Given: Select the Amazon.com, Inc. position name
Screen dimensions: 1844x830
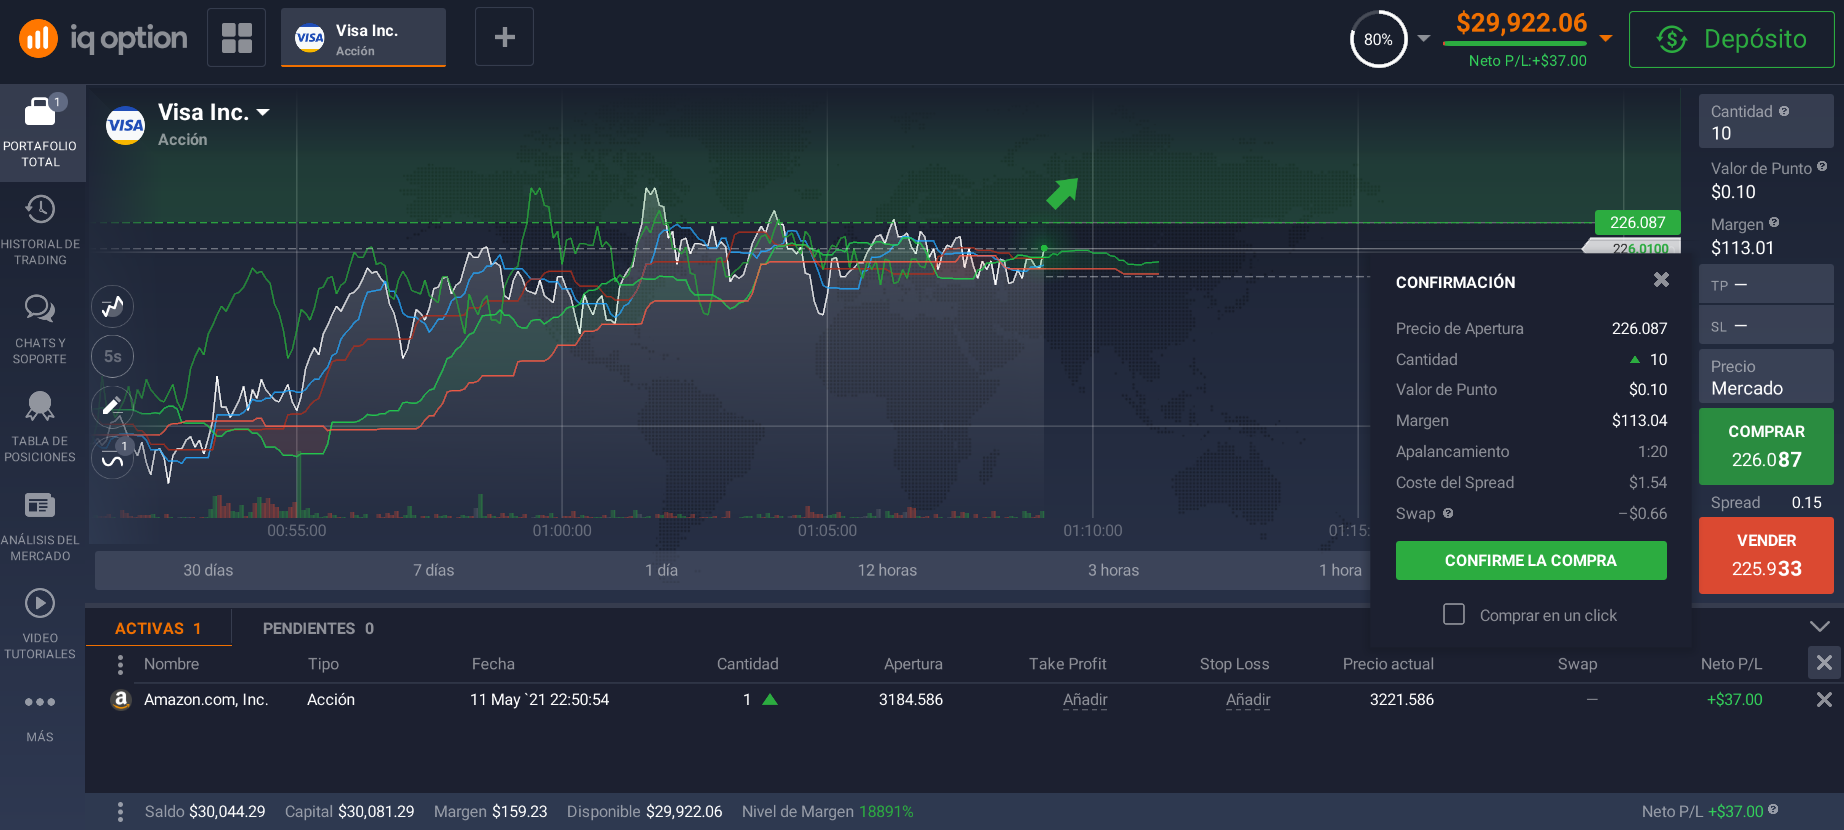Looking at the screenshot, I should click(x=206, y=700).
